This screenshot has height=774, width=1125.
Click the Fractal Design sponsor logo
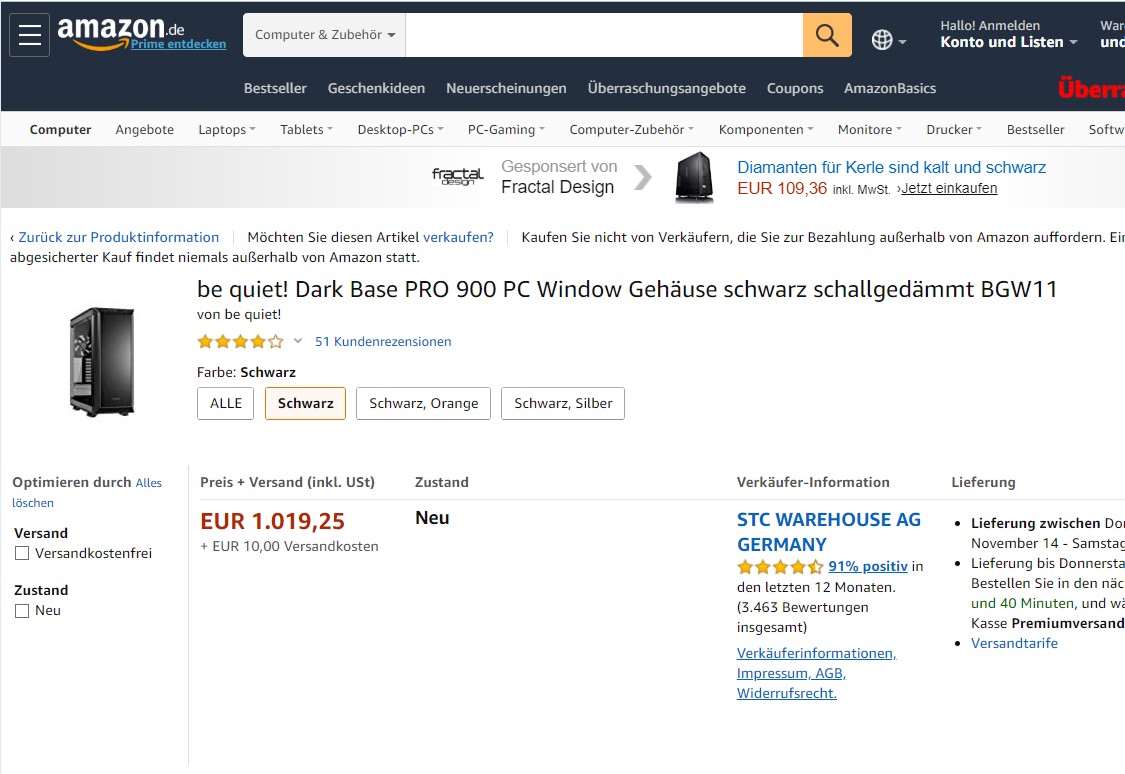point(458,176)
